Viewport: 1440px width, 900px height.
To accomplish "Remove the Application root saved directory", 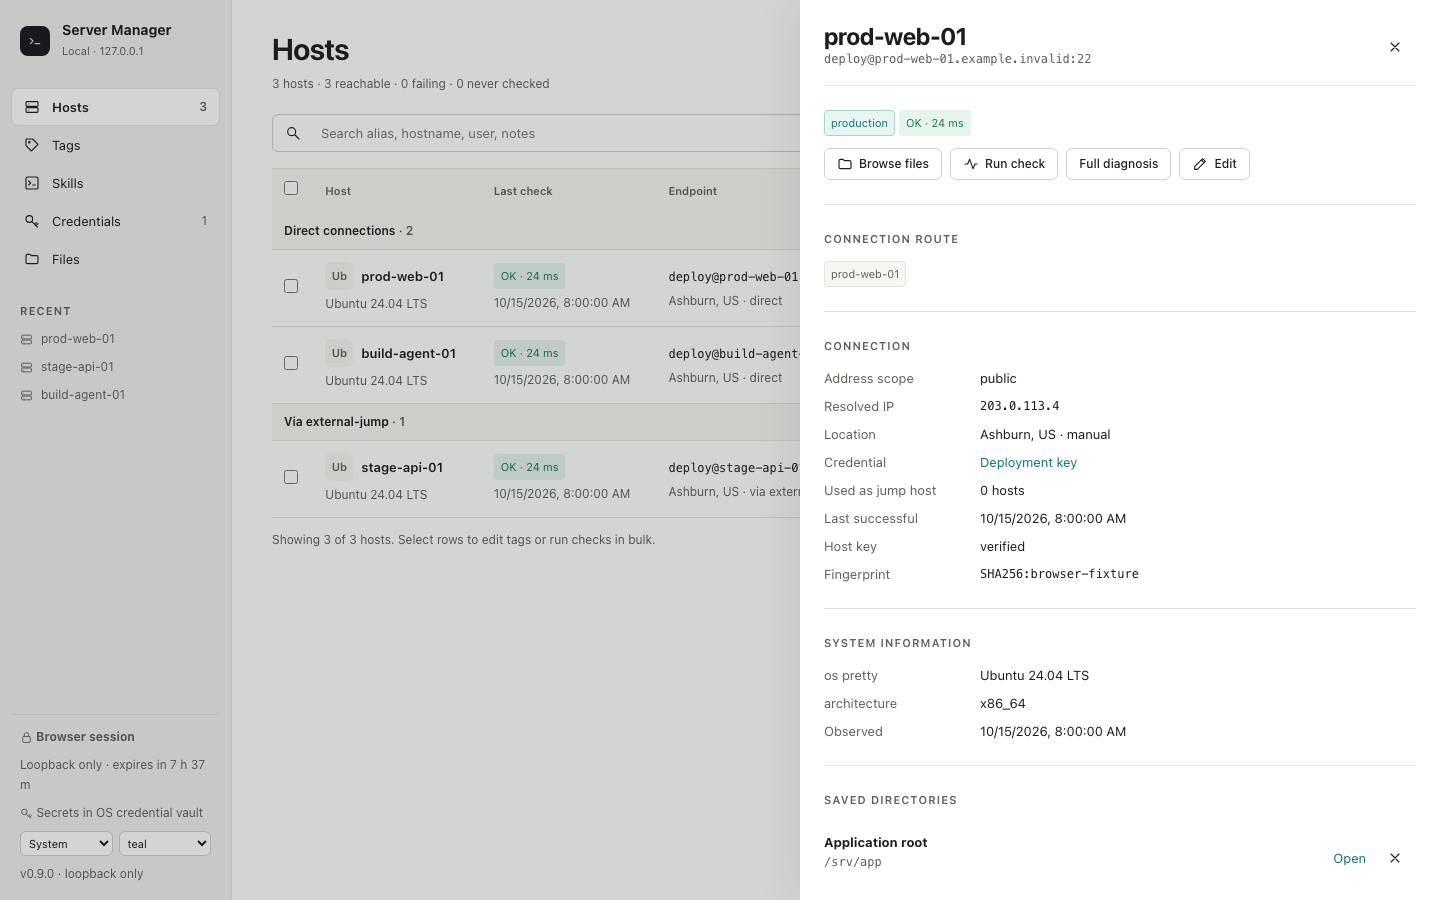I will click(x=1395, y=858).
